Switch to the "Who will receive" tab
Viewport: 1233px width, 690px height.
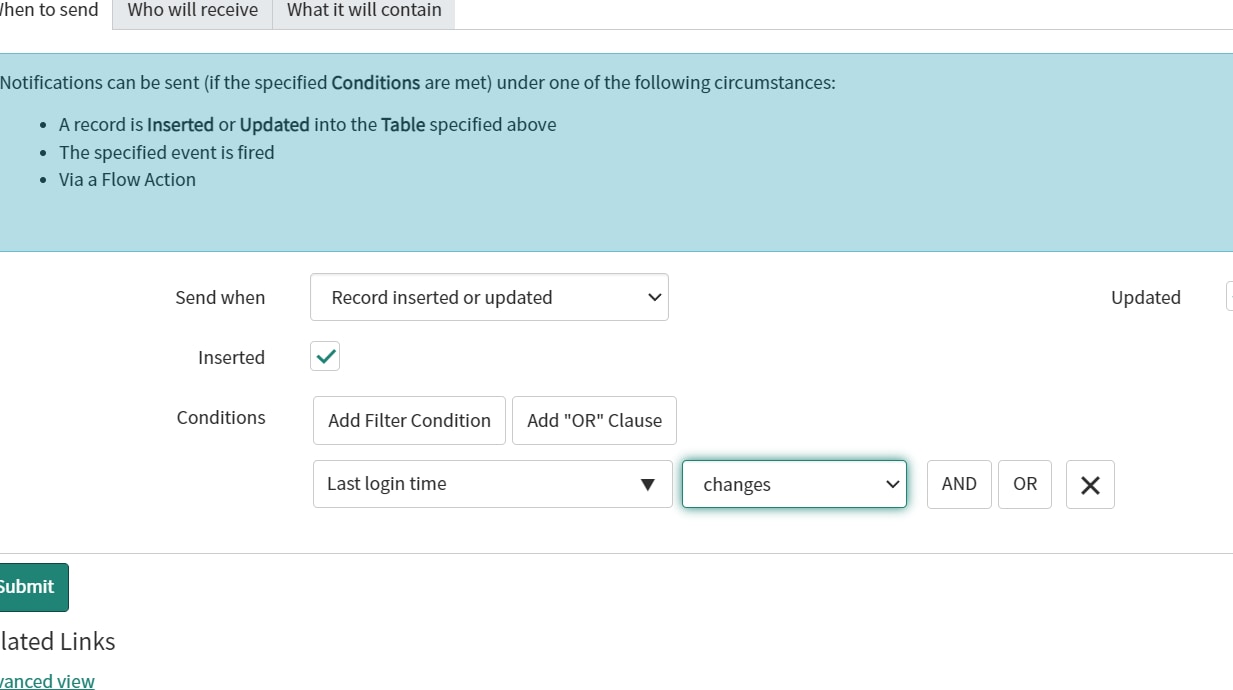(191, 11)
